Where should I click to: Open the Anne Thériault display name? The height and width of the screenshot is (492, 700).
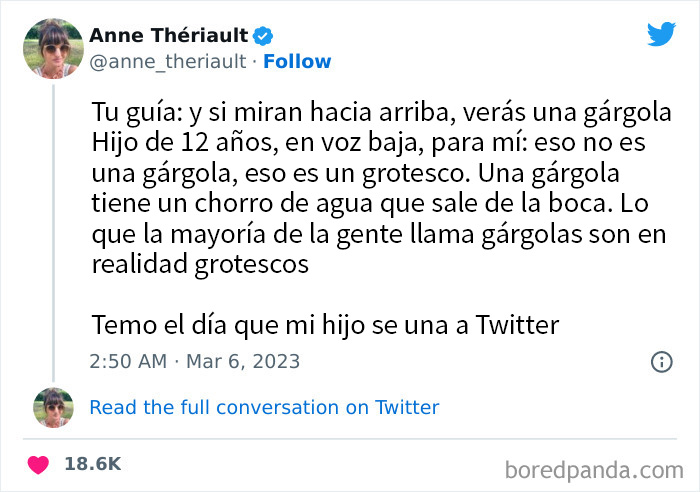(169, 36)
